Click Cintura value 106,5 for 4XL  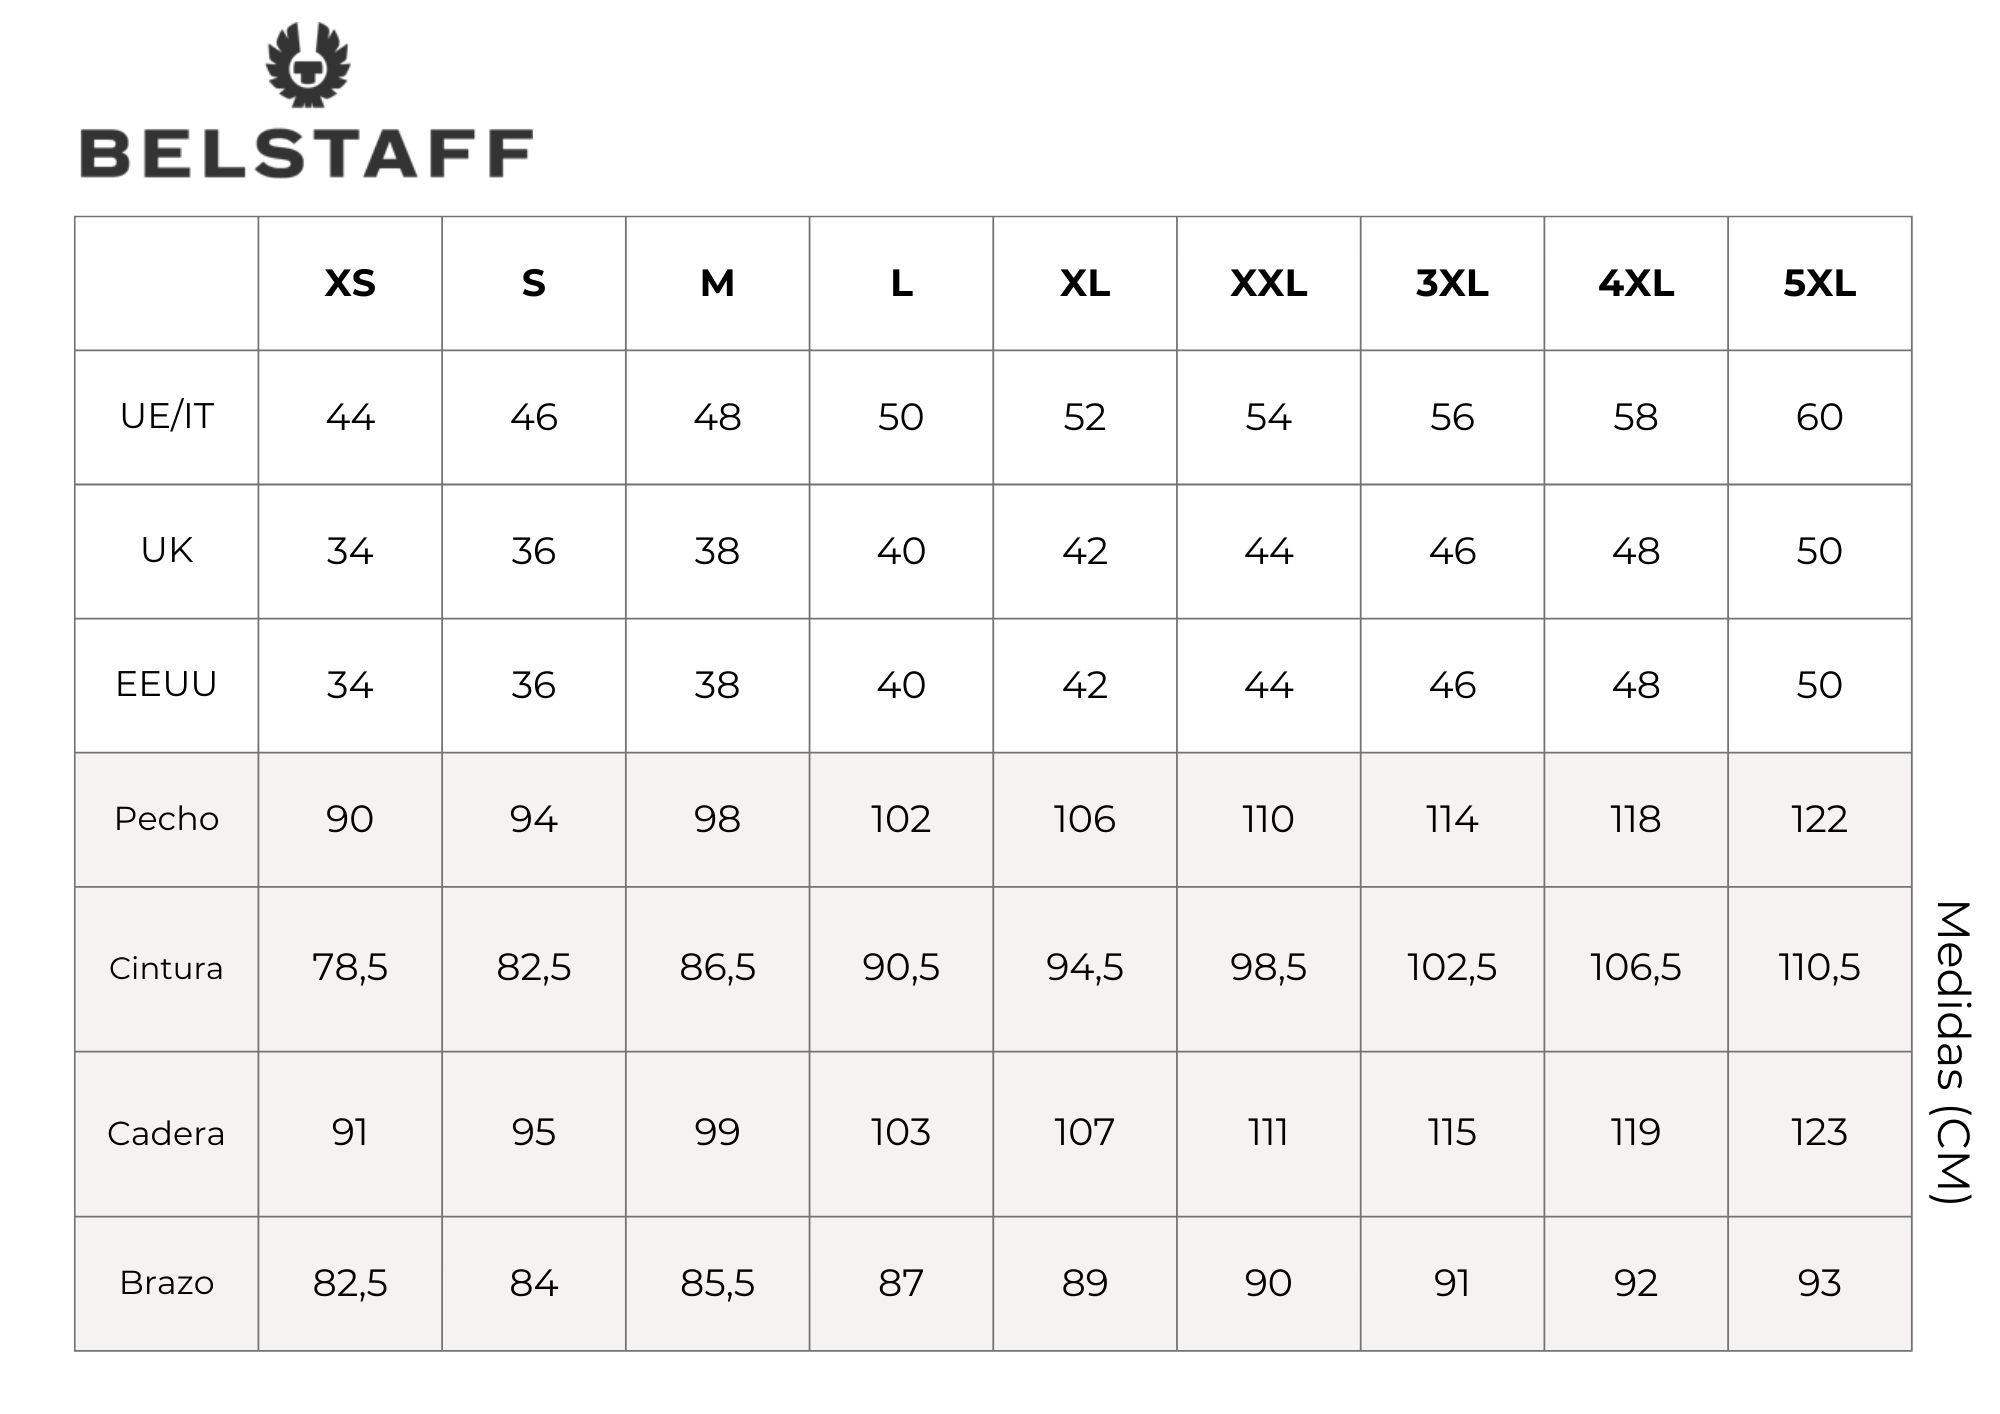[x=1636, y=967]
